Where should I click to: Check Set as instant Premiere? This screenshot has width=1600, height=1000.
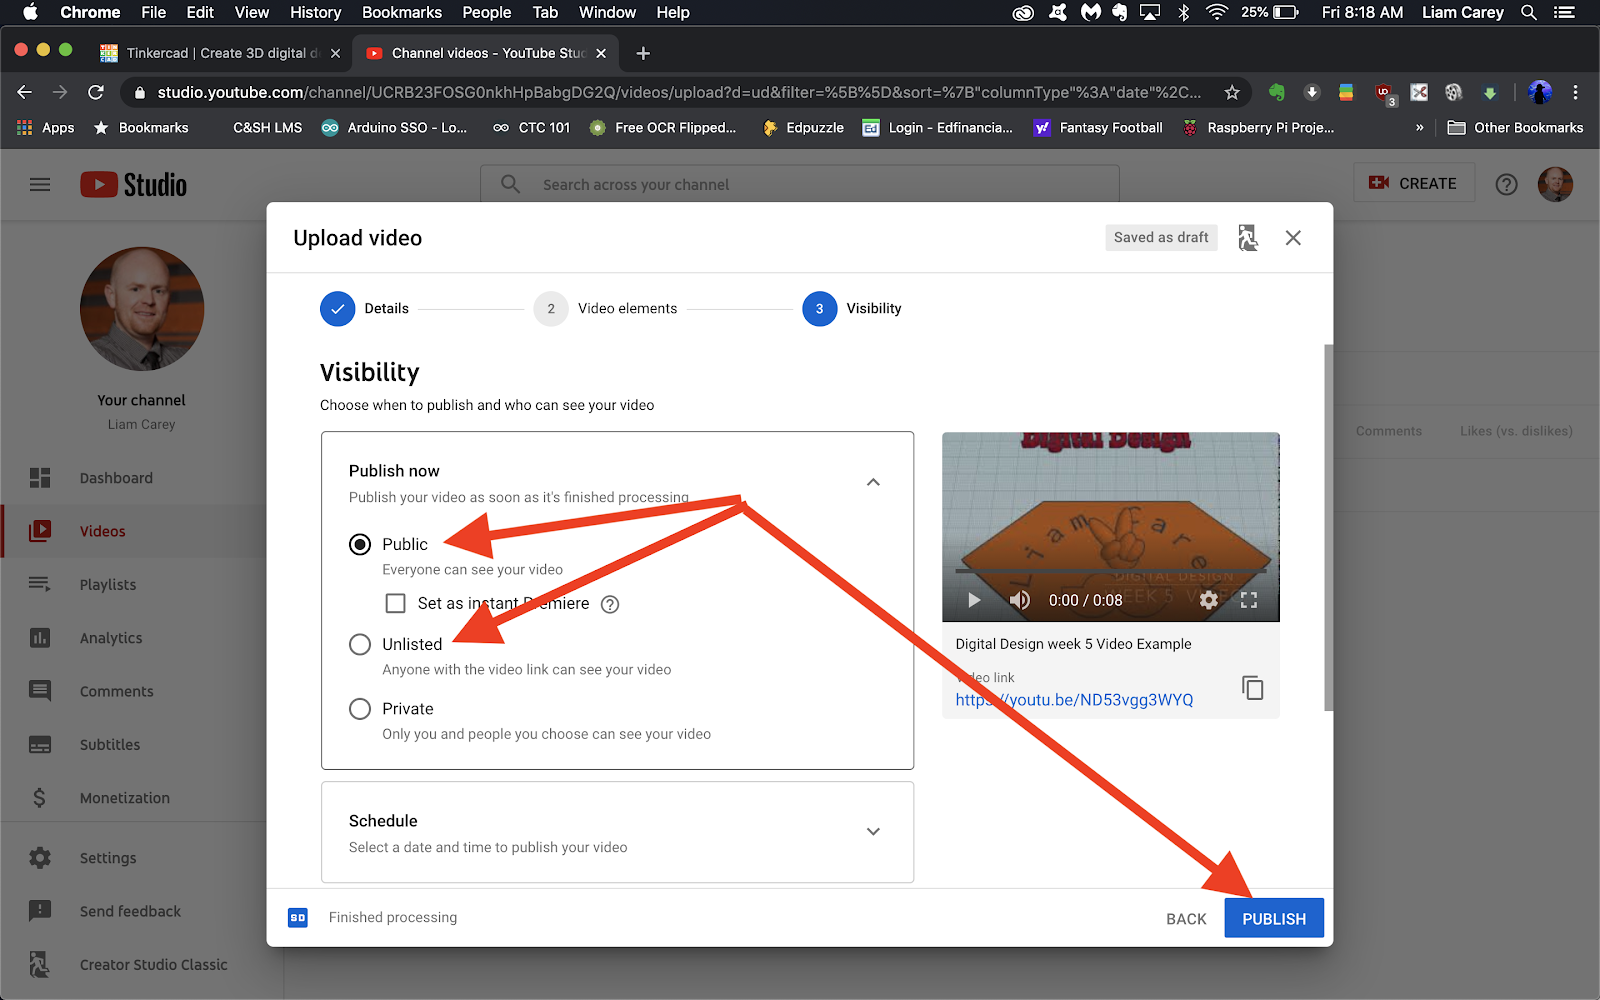tap(396, 604)
